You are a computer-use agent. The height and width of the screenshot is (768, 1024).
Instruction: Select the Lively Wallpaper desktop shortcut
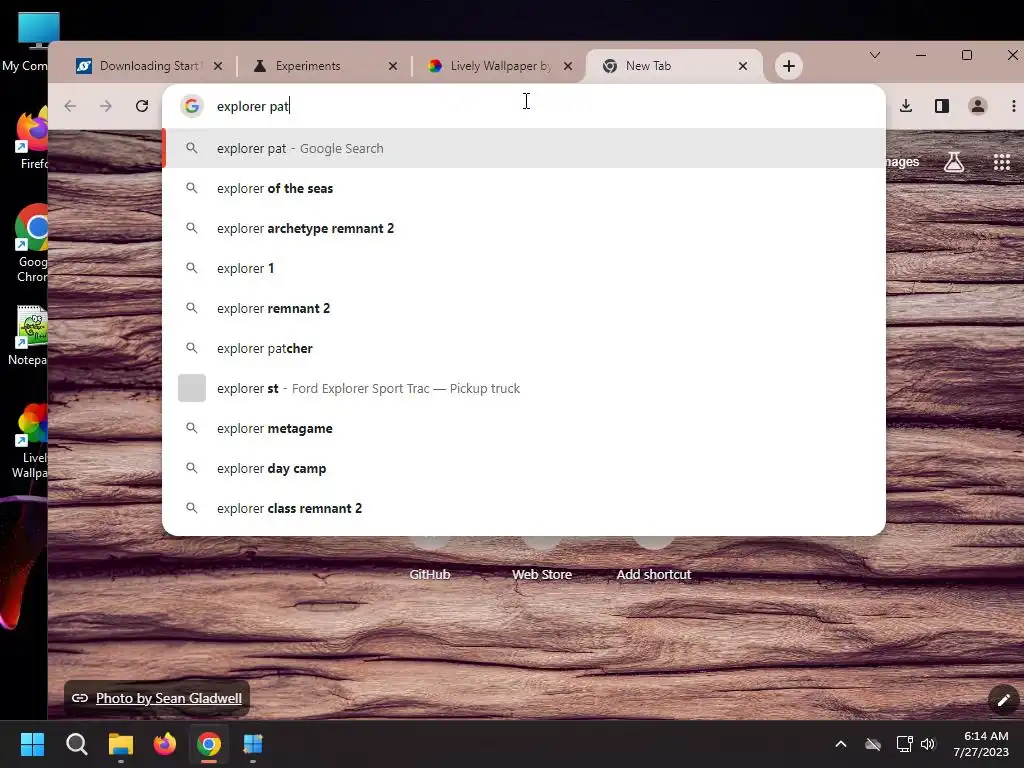pos(30,441)
